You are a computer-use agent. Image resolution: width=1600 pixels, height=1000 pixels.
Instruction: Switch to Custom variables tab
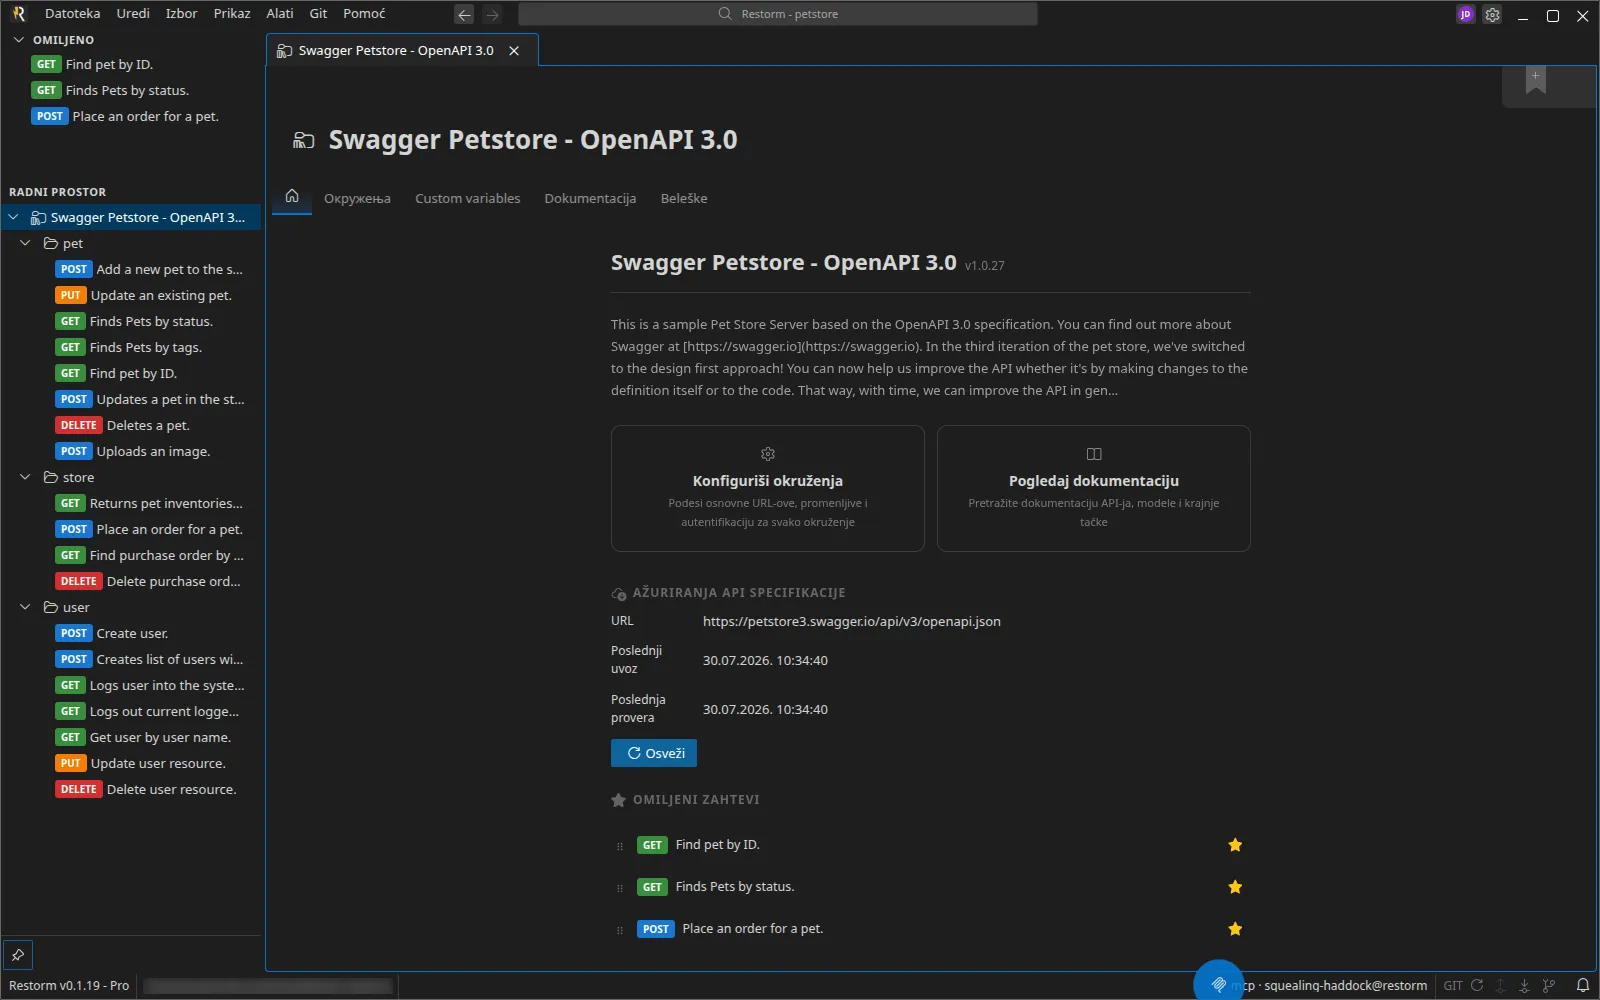[467, 198]
